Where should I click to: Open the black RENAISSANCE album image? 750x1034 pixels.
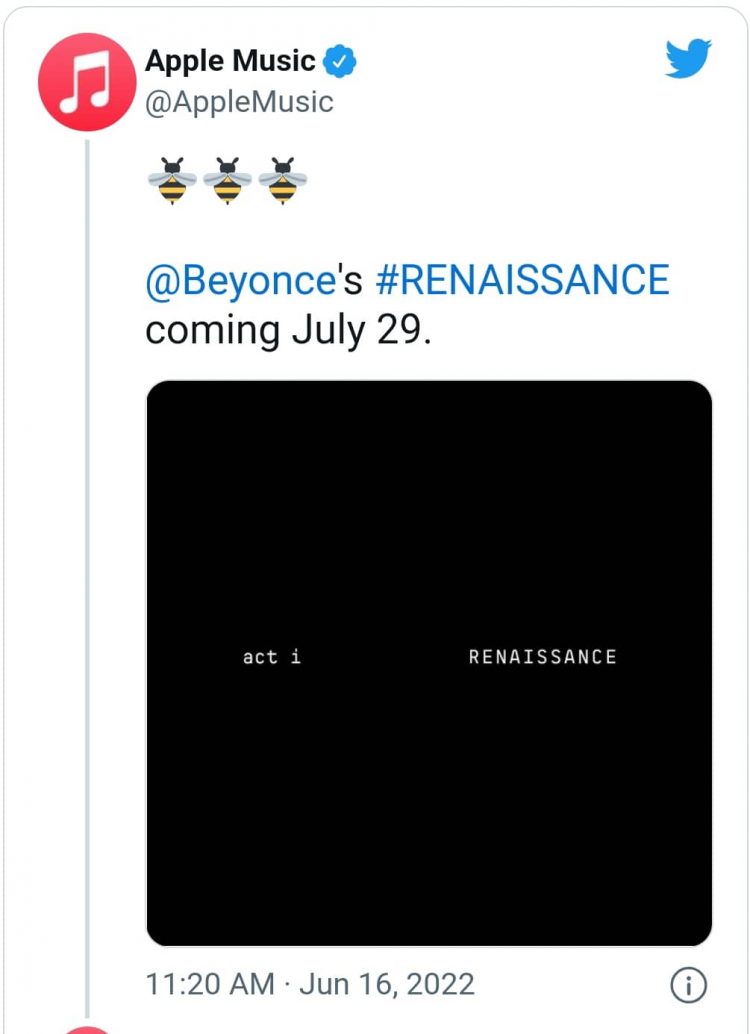pos(429,663)
